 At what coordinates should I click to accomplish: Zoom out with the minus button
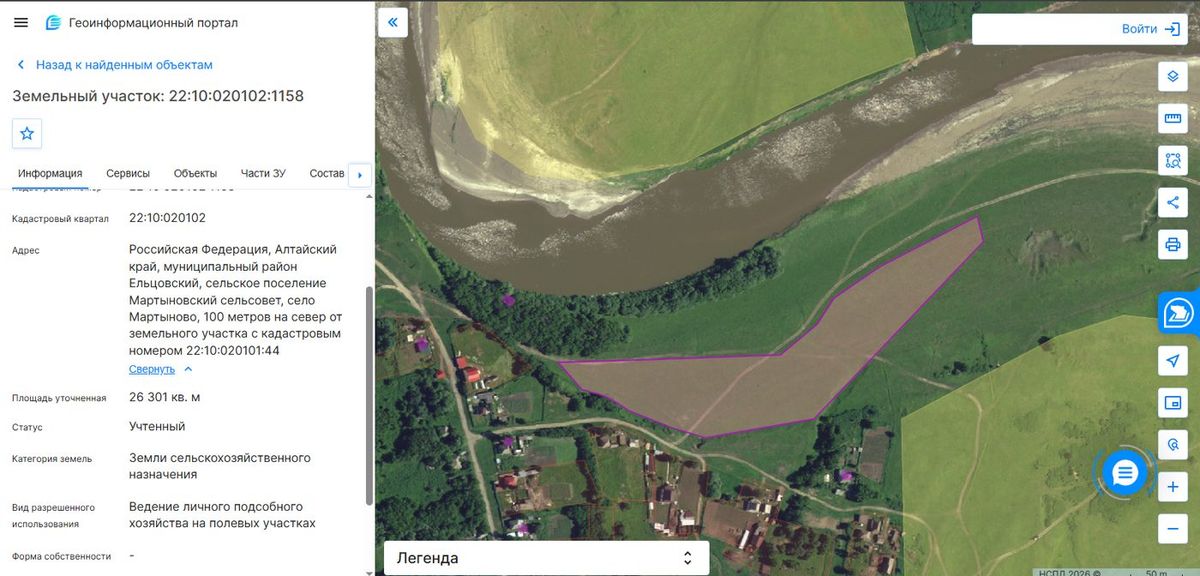point(1173,528)
